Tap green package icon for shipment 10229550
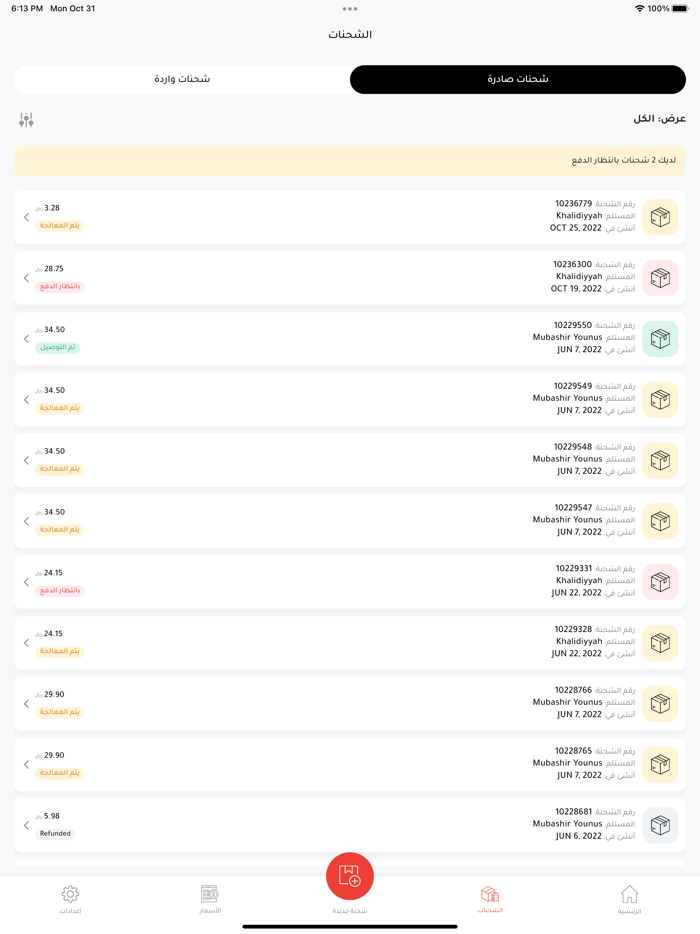The width and height of the screenshot is (700, 934). click(x=660, y=339)
